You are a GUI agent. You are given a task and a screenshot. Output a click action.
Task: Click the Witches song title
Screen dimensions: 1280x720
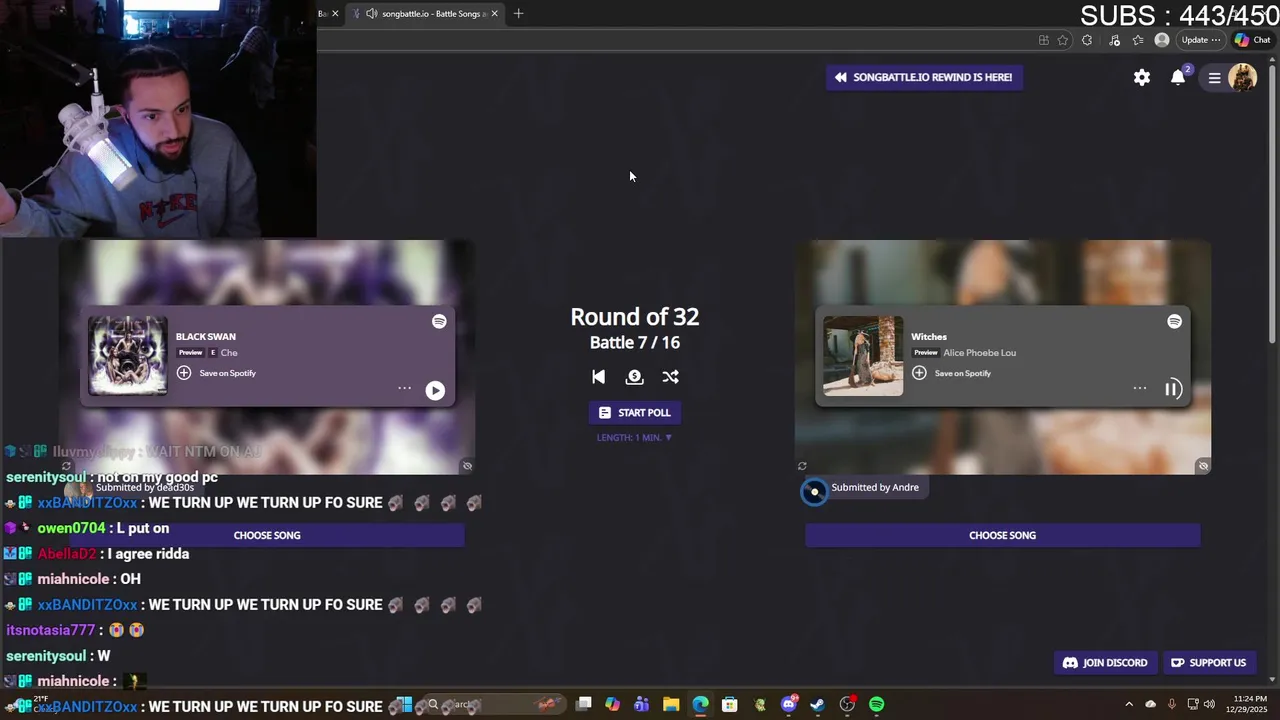(x=929, y=337)
